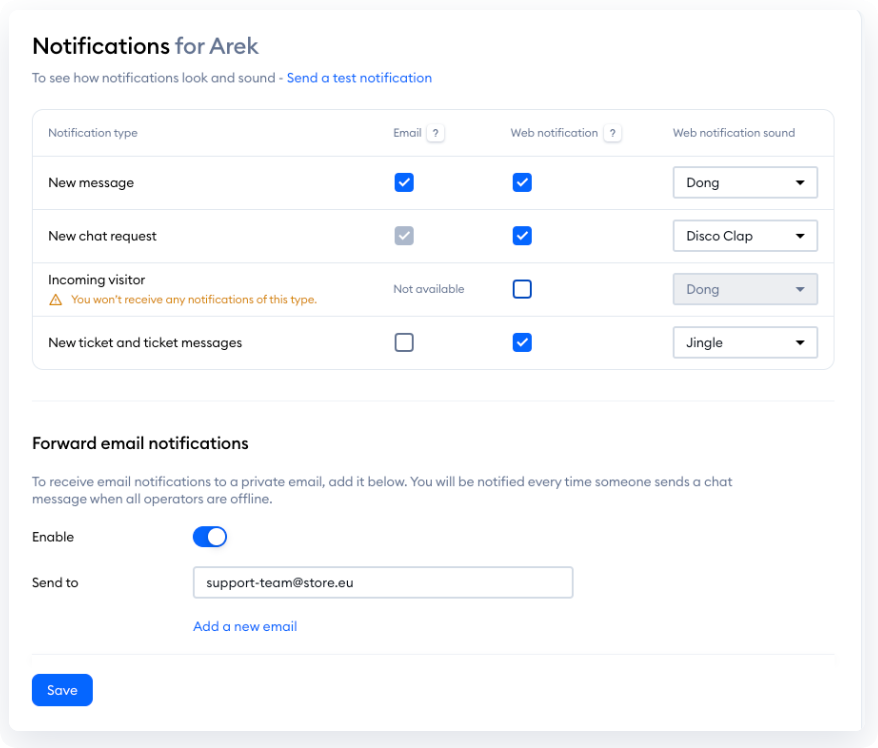This screenshot has height=748, width=878.
Task: Click the Email help question mark icon
Action: [x=435, y=133]
